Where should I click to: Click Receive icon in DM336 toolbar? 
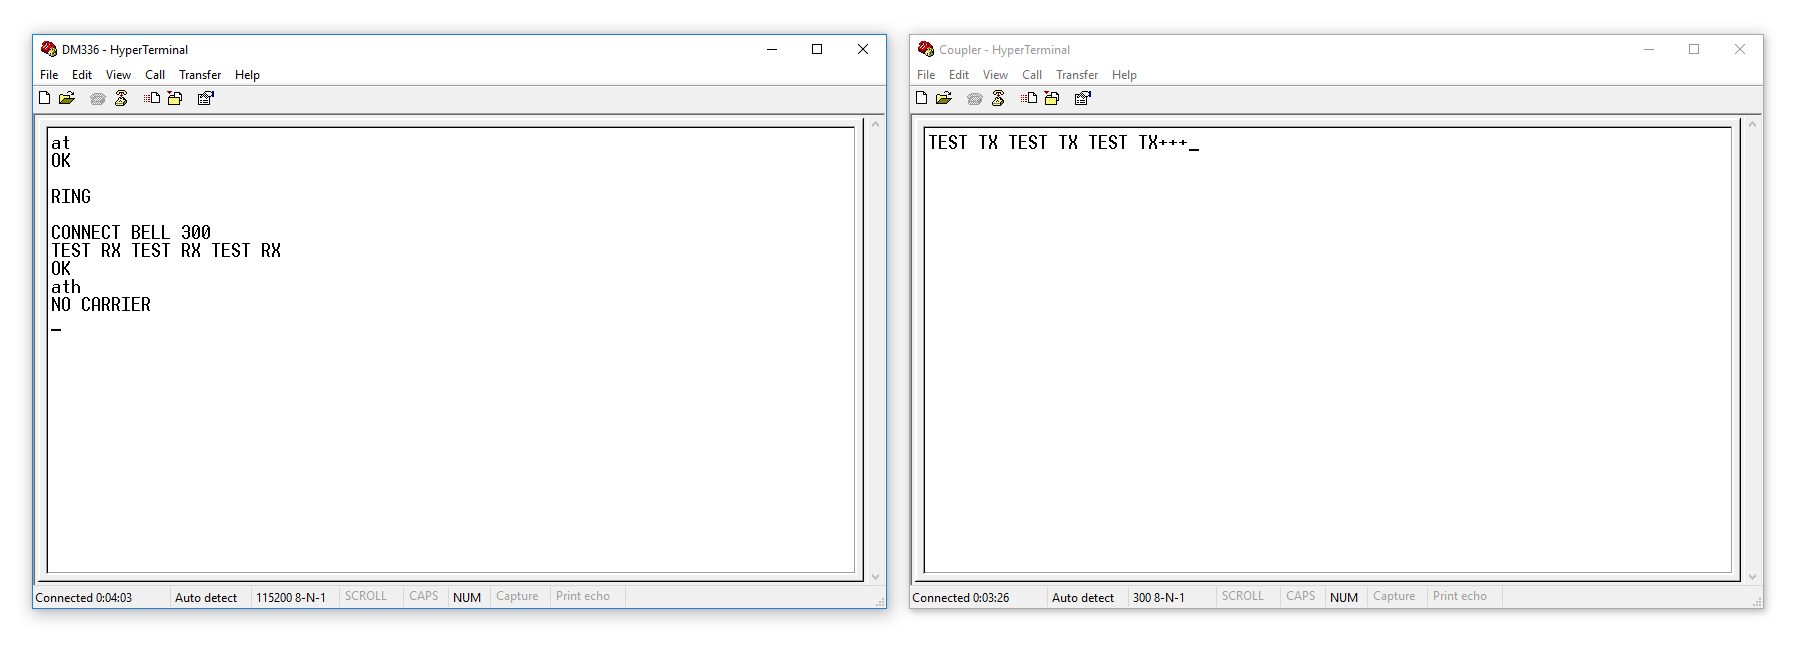tap(175, 98)
